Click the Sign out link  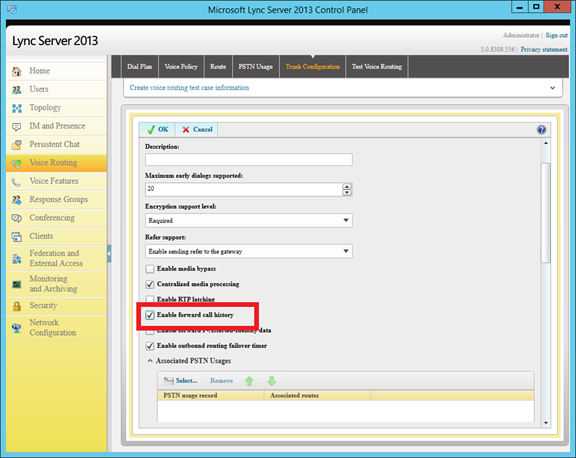pyautogui.click(x=557, y=35)
